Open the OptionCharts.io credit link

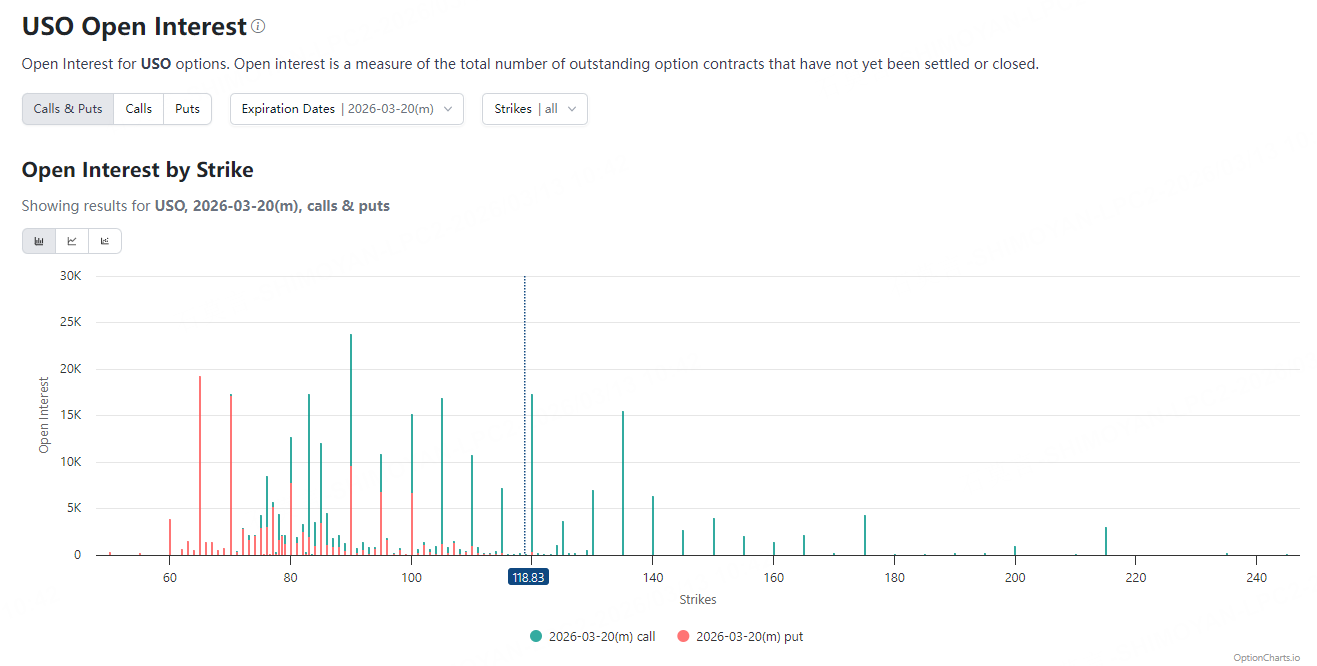tap(1266, 657)
